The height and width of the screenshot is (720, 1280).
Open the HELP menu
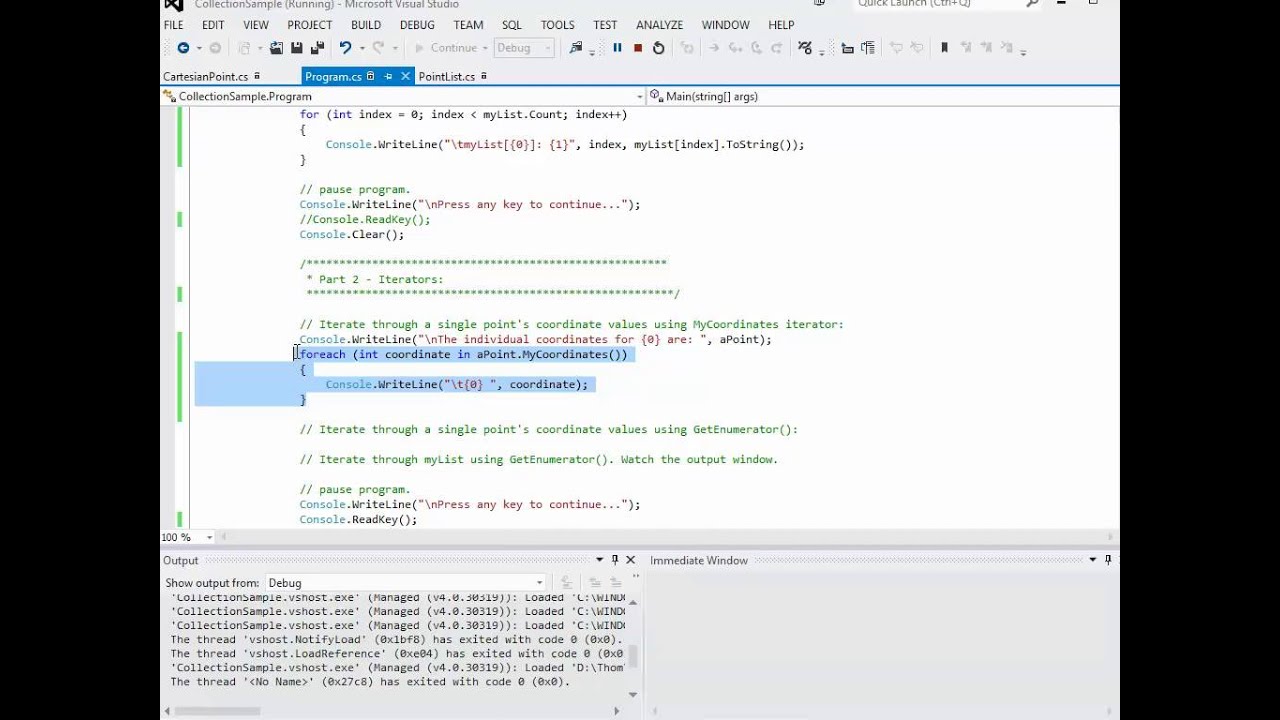[x=781, y=25]
